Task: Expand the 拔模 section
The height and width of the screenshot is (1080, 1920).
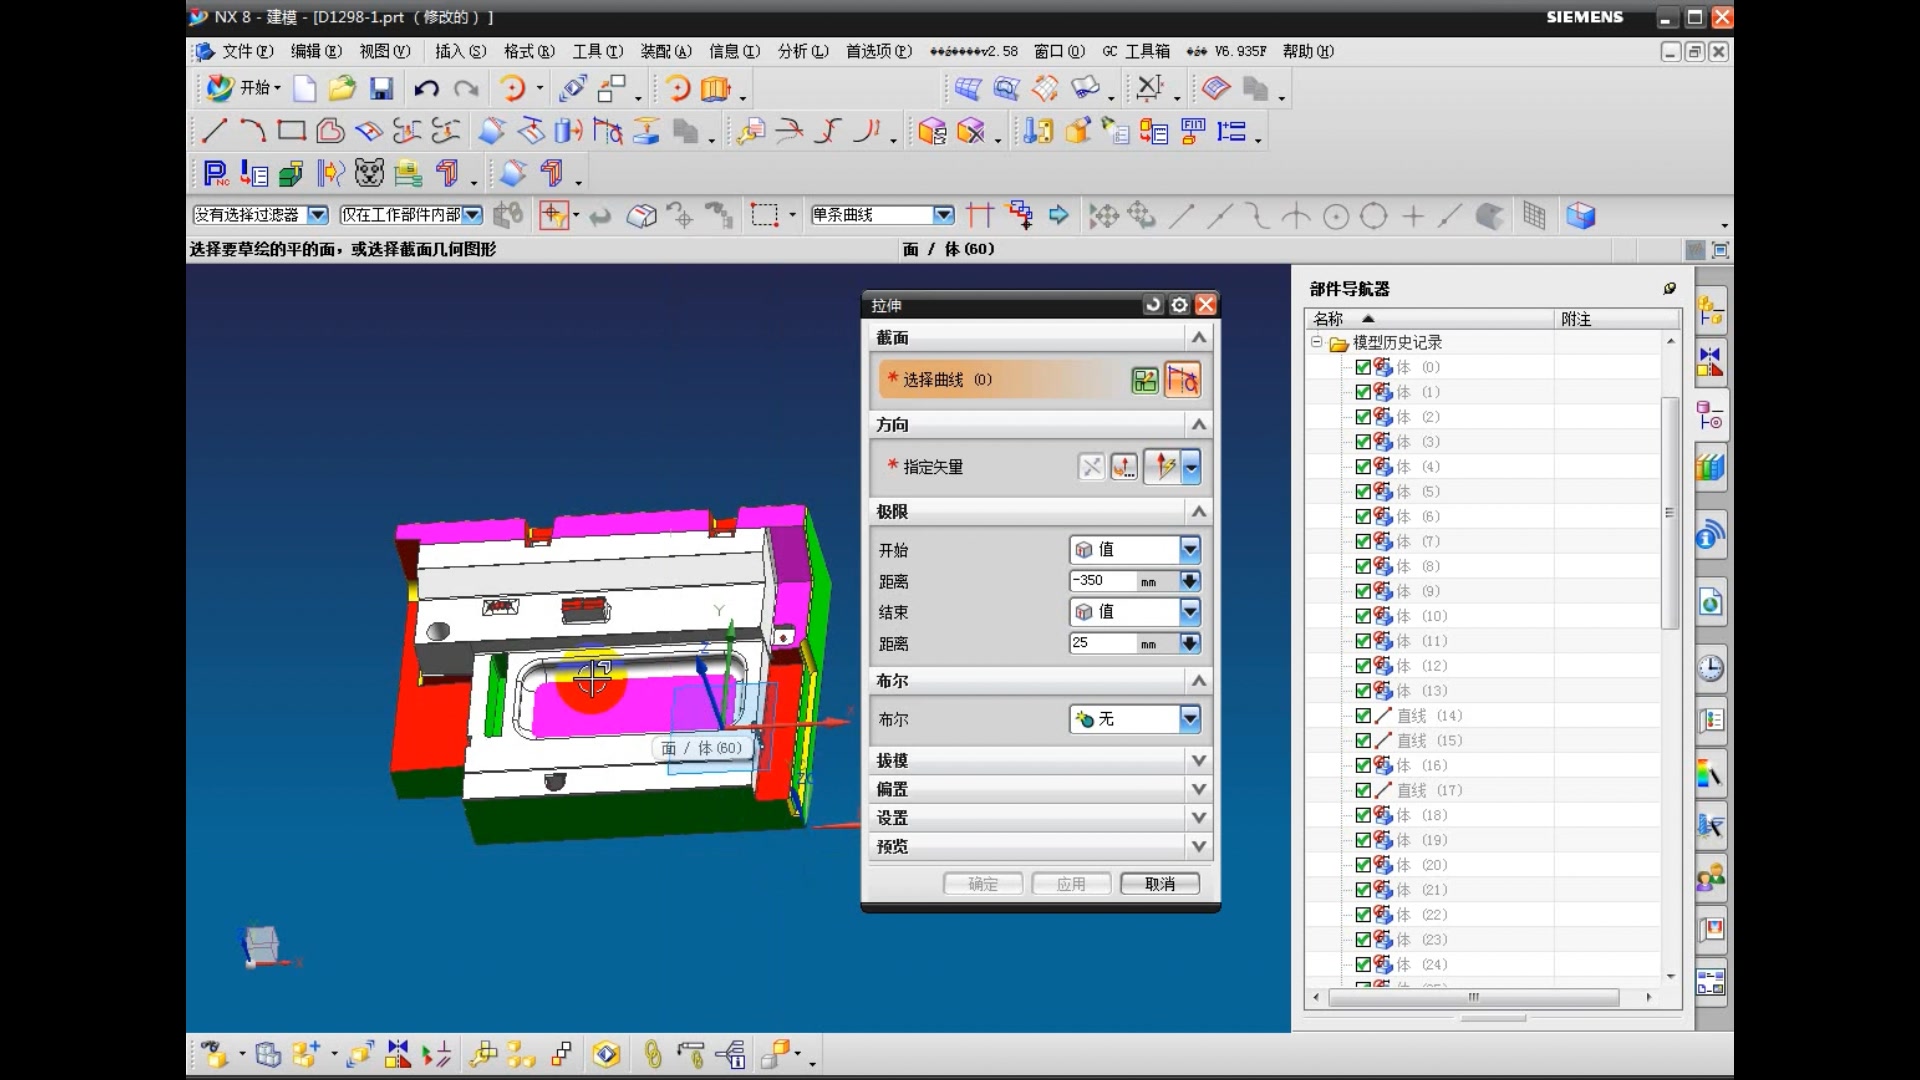Action: tap(1198, 761)
